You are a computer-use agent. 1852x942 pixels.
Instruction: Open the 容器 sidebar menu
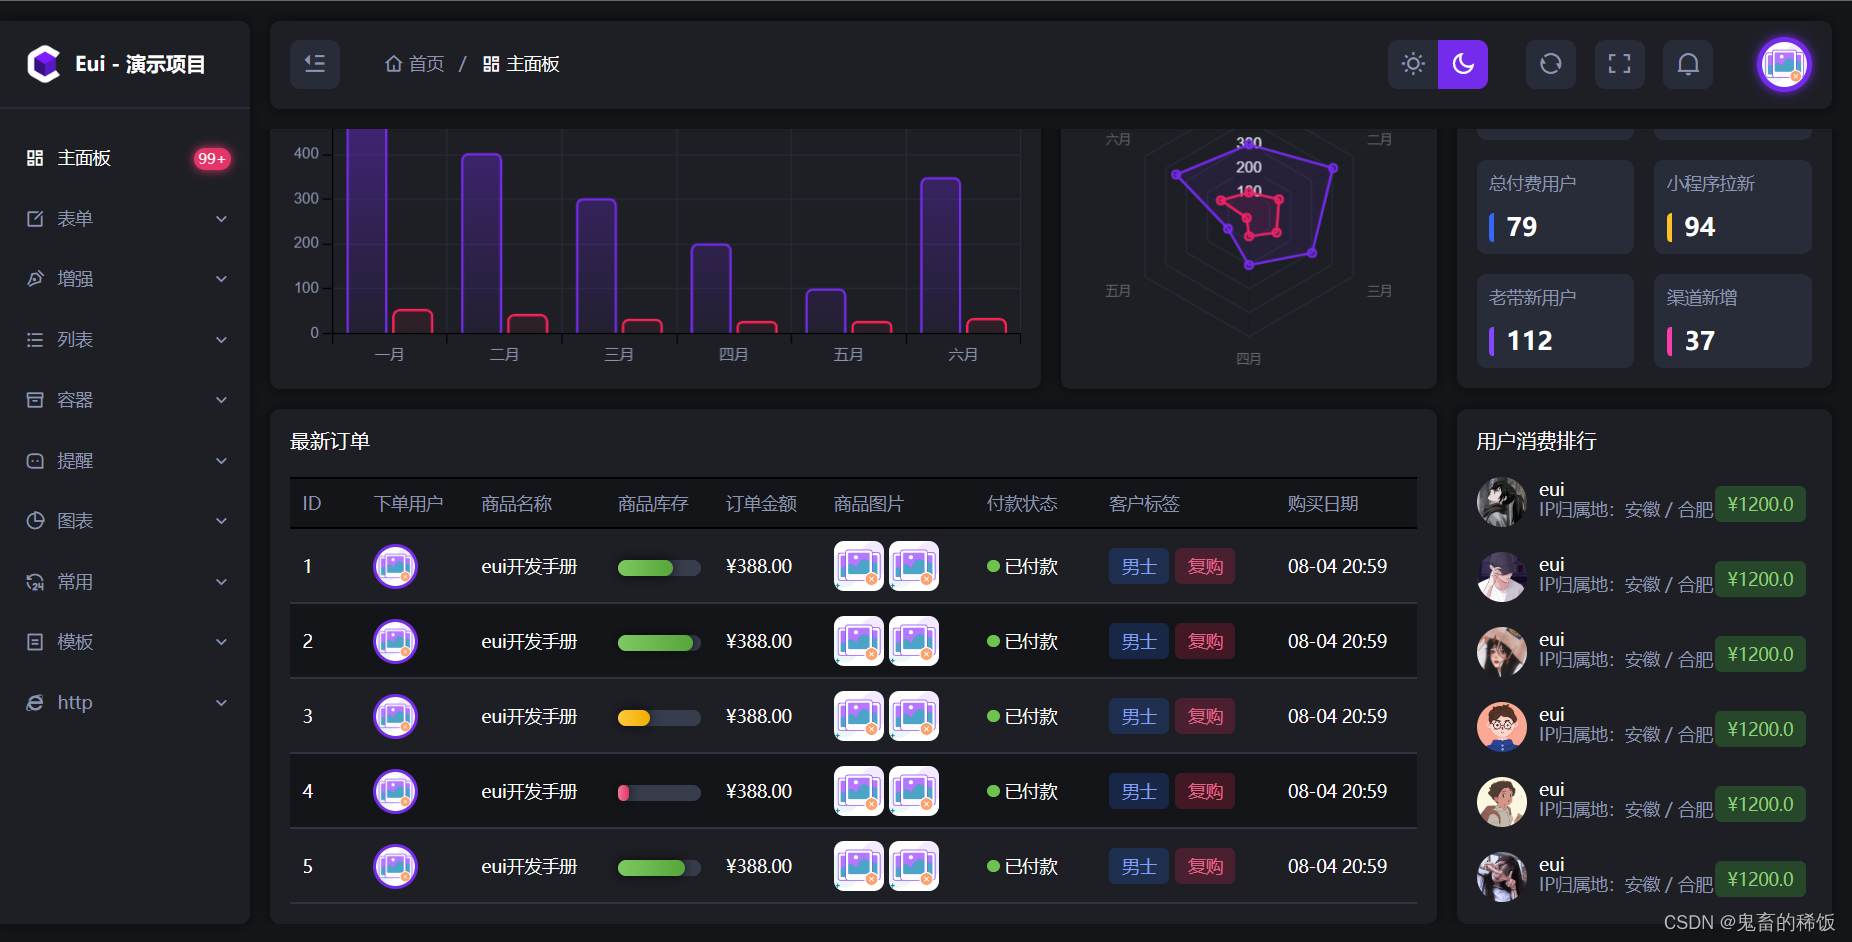pyautogui.click(x=125, y=400)
